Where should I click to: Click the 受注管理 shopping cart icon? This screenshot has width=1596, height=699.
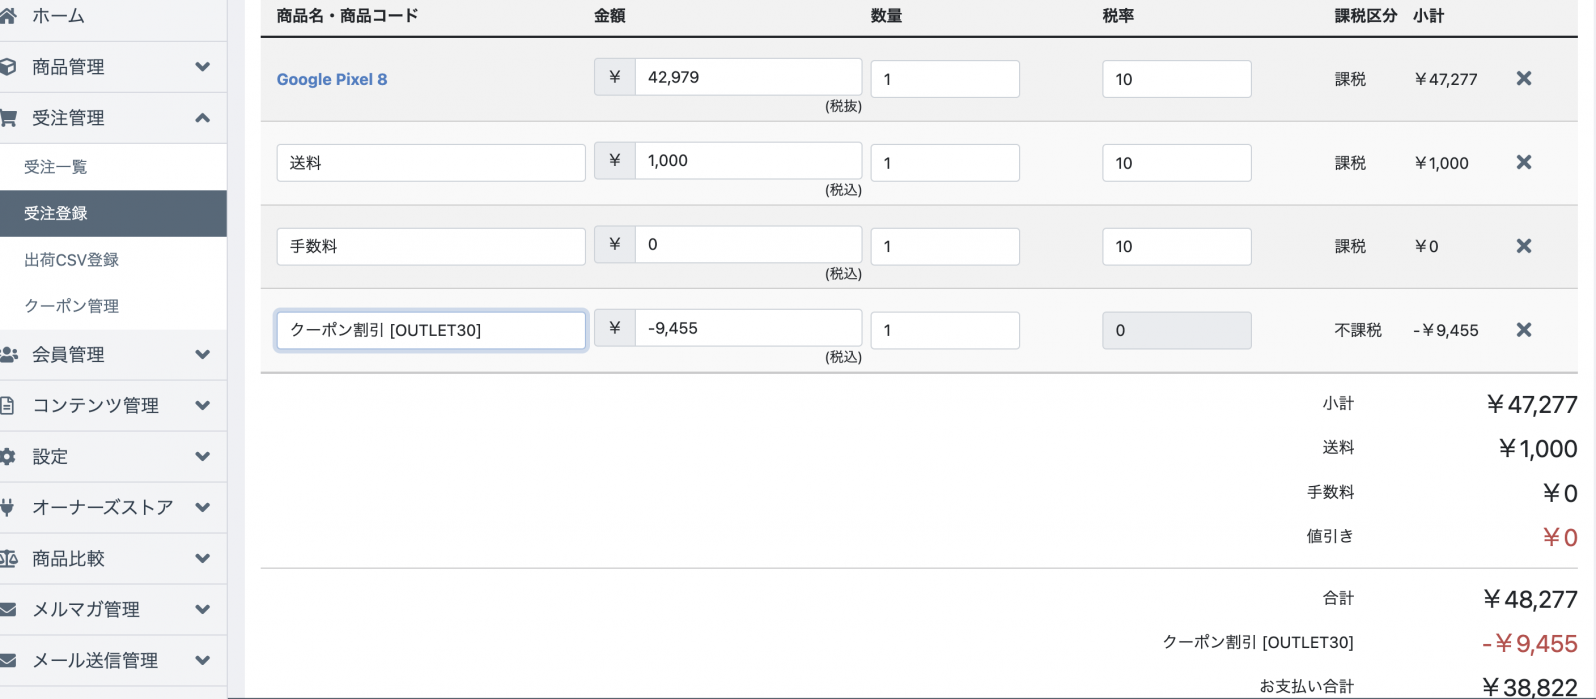[x=8, y=118]
